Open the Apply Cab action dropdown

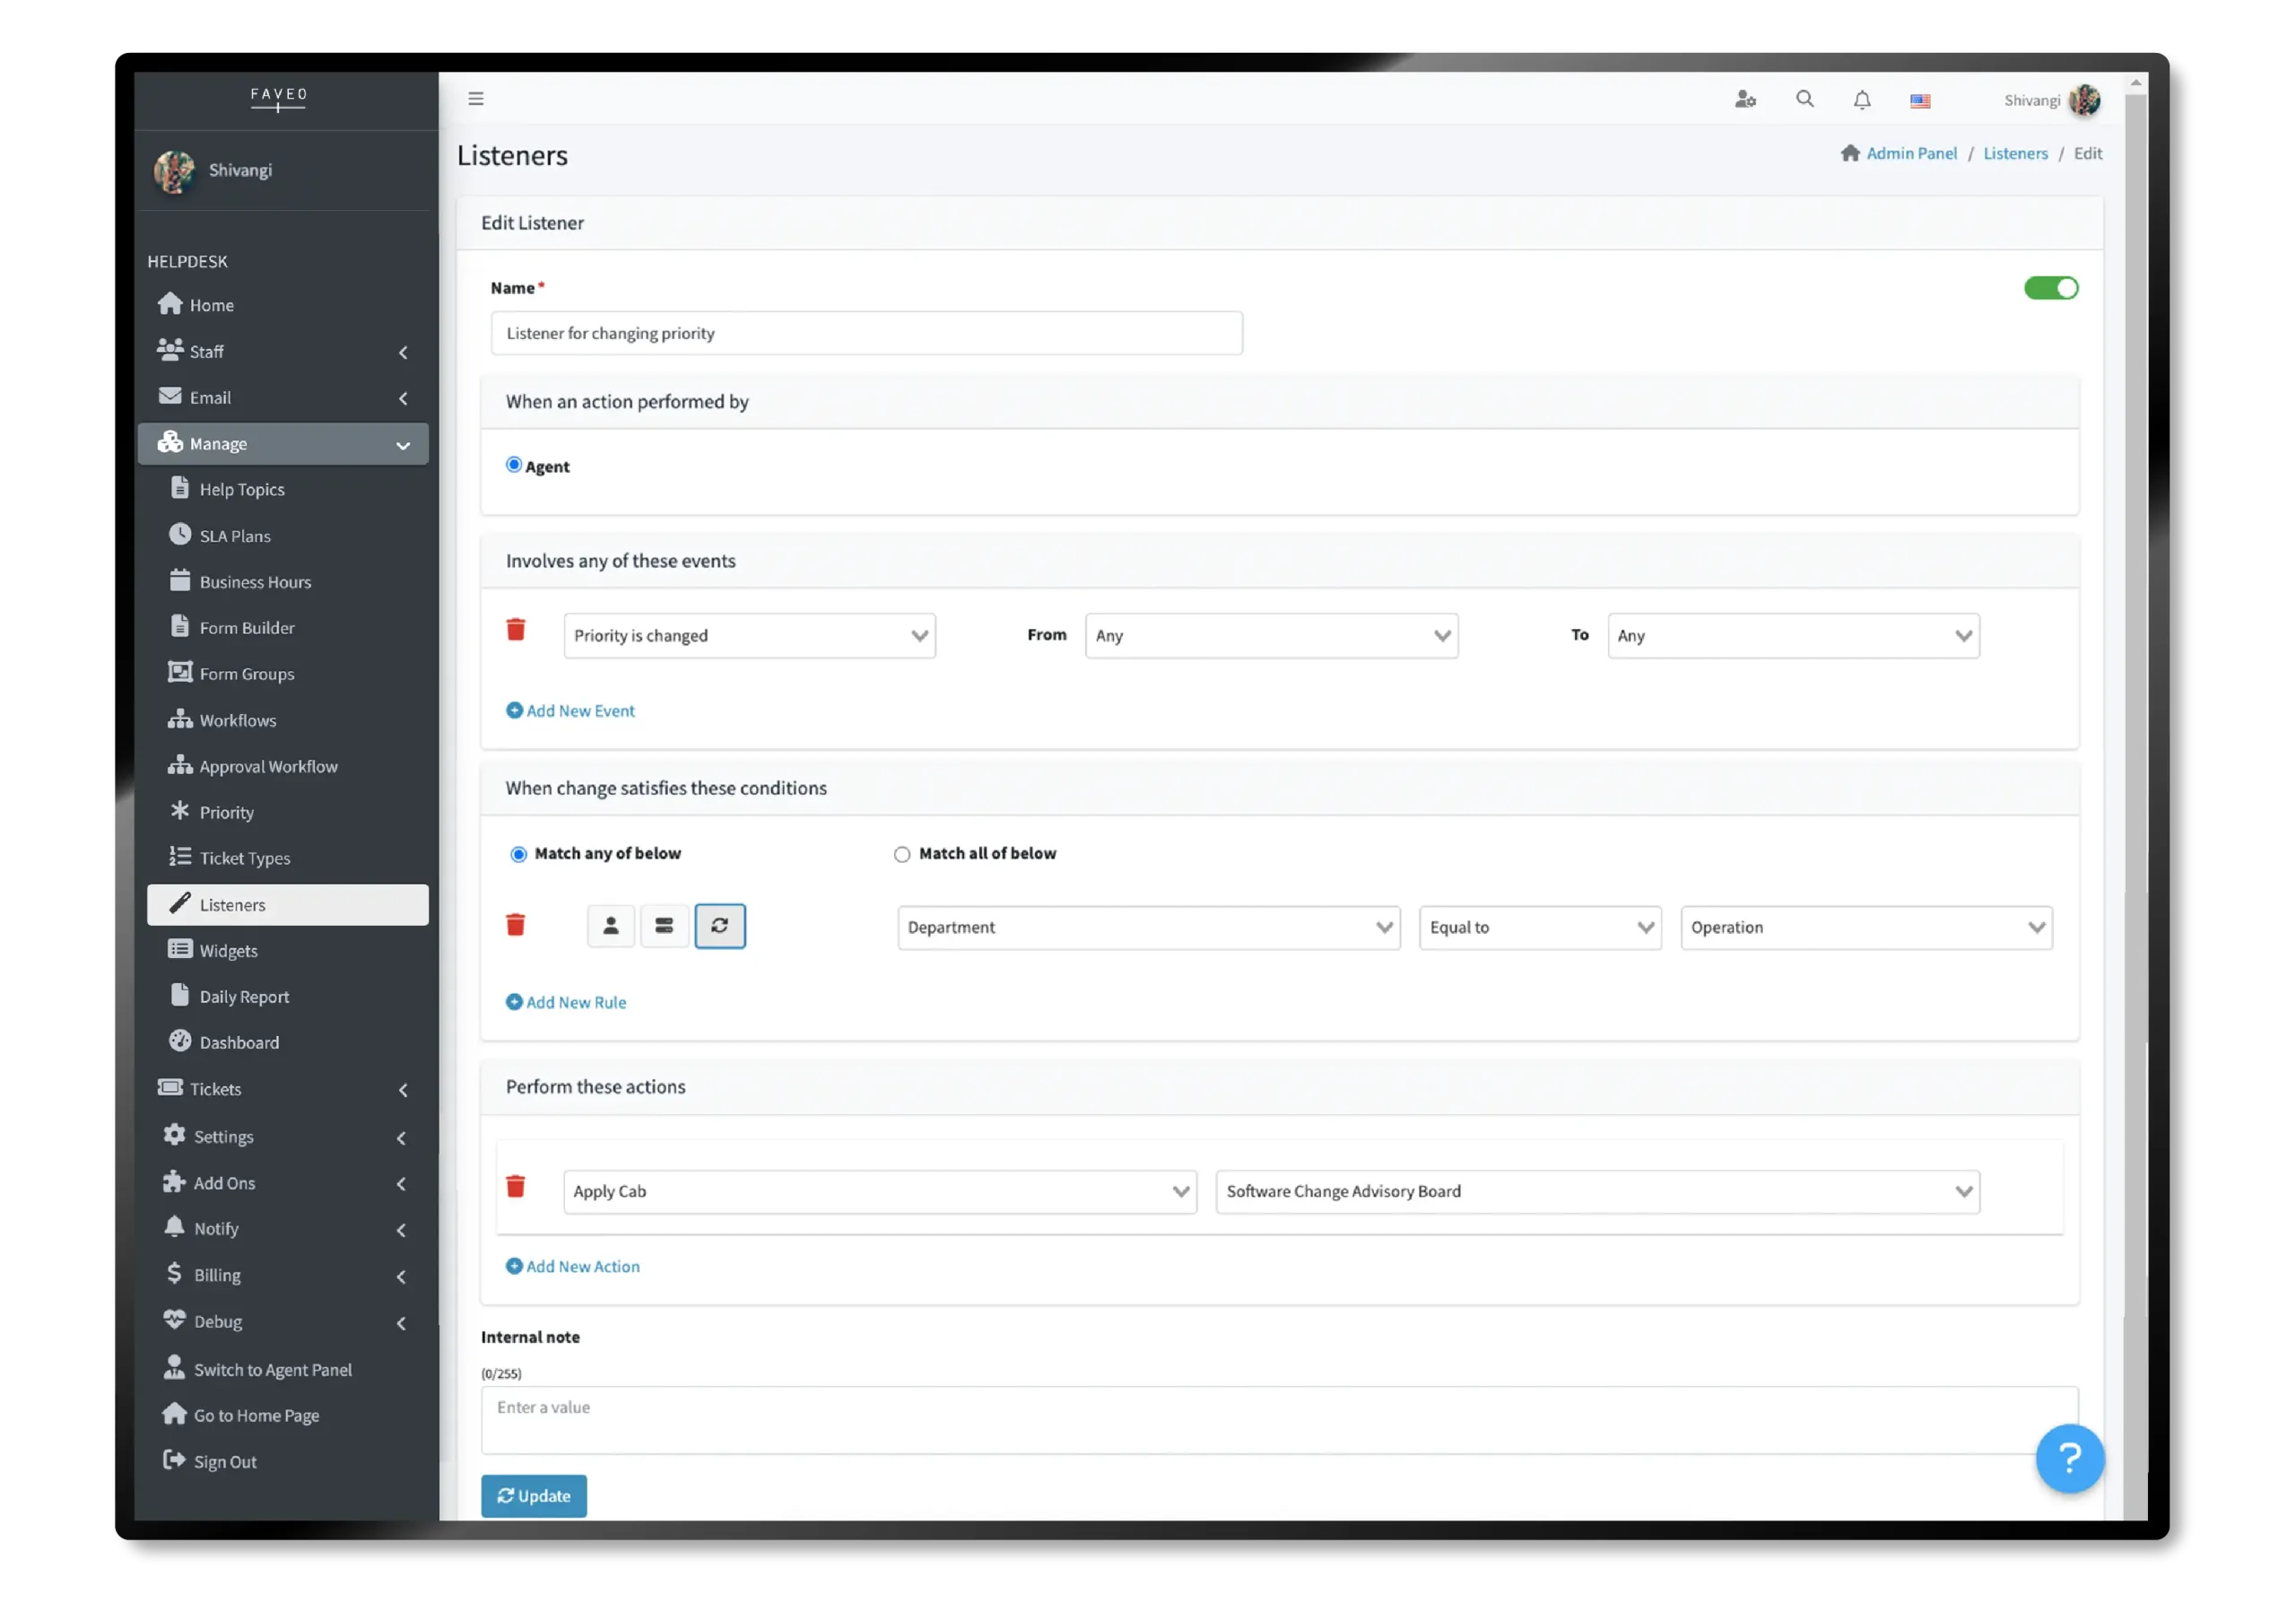[880, 1191]
